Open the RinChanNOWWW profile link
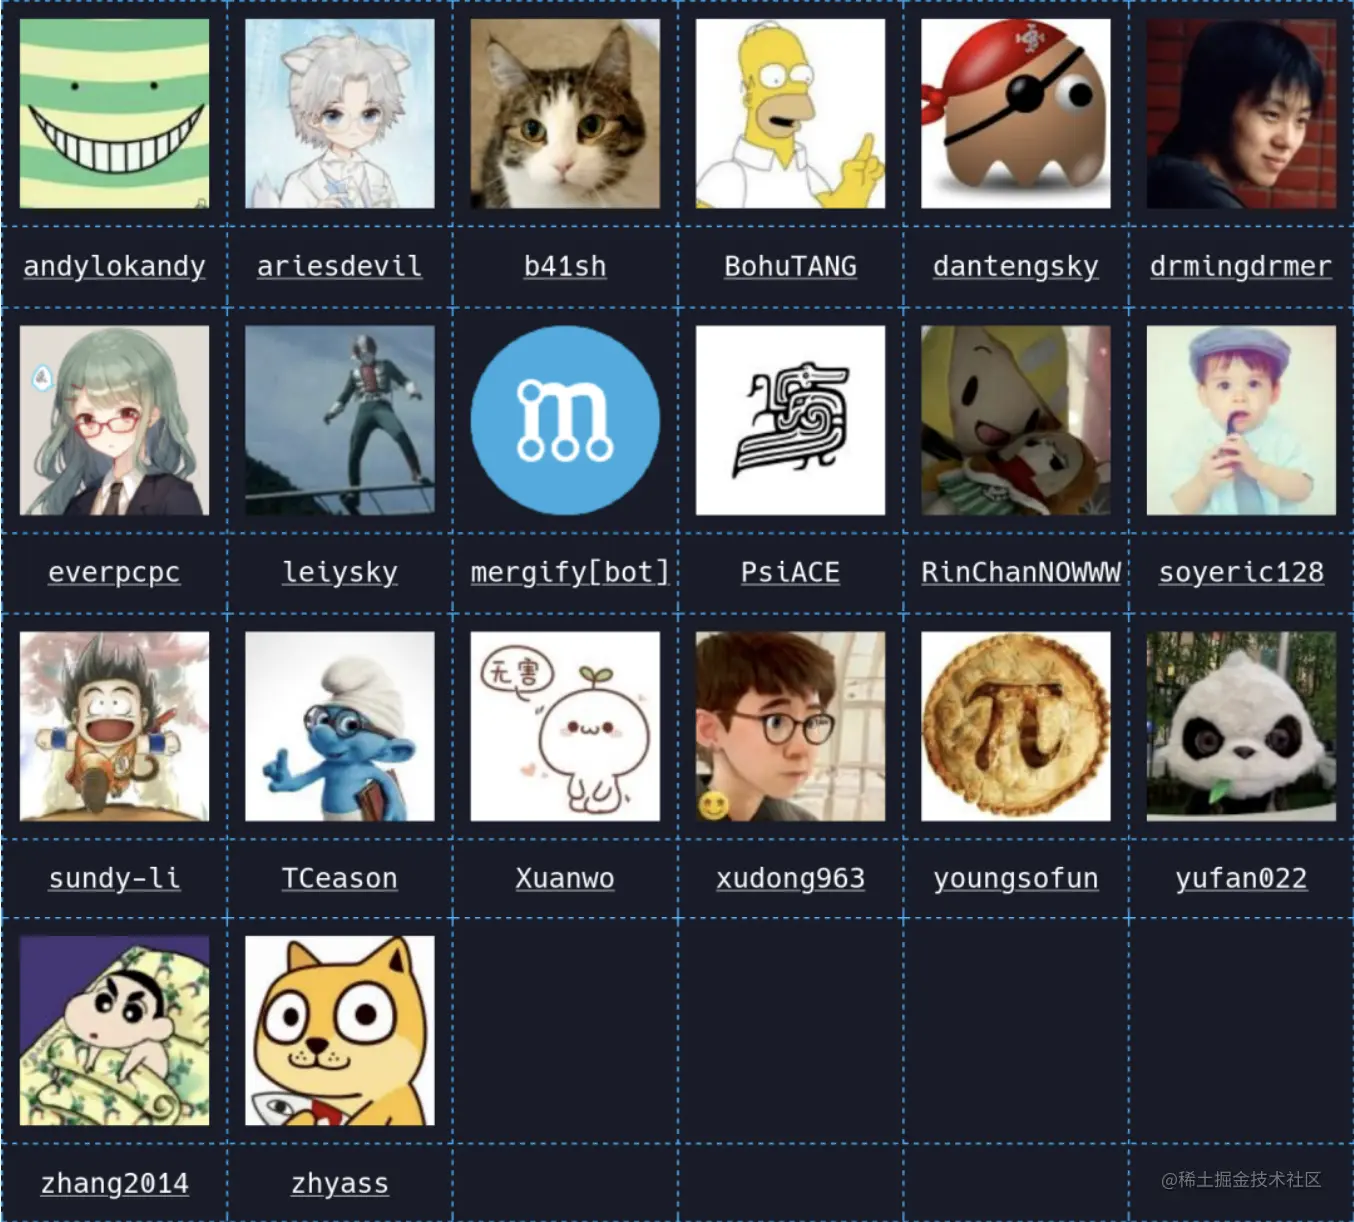Image resolution: width=1354 pixels, height=1222 pixels. tap(1021, 572)
